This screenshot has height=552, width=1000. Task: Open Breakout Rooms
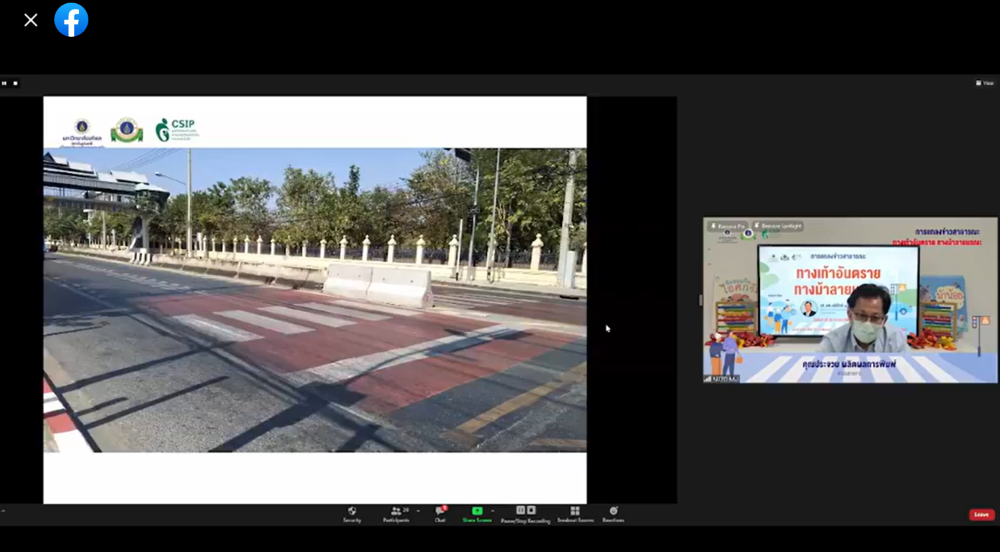(575, 513)
